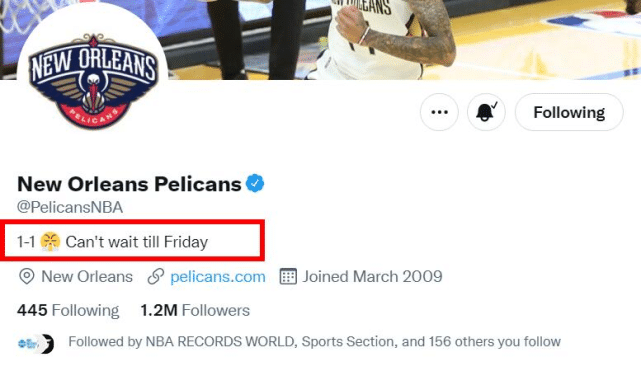The image size is (641, 371).
Task: Click the location pin icon
Action: pyautogui.click(x=27, y=277)
